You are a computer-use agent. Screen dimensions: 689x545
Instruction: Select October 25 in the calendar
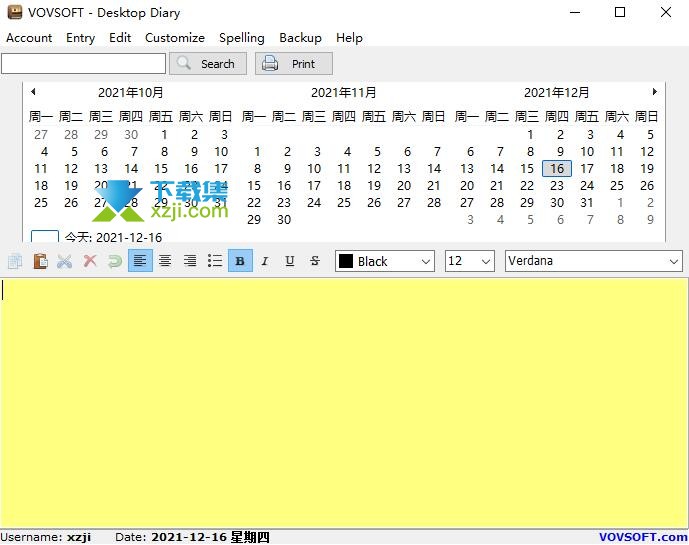pos(41,203)
